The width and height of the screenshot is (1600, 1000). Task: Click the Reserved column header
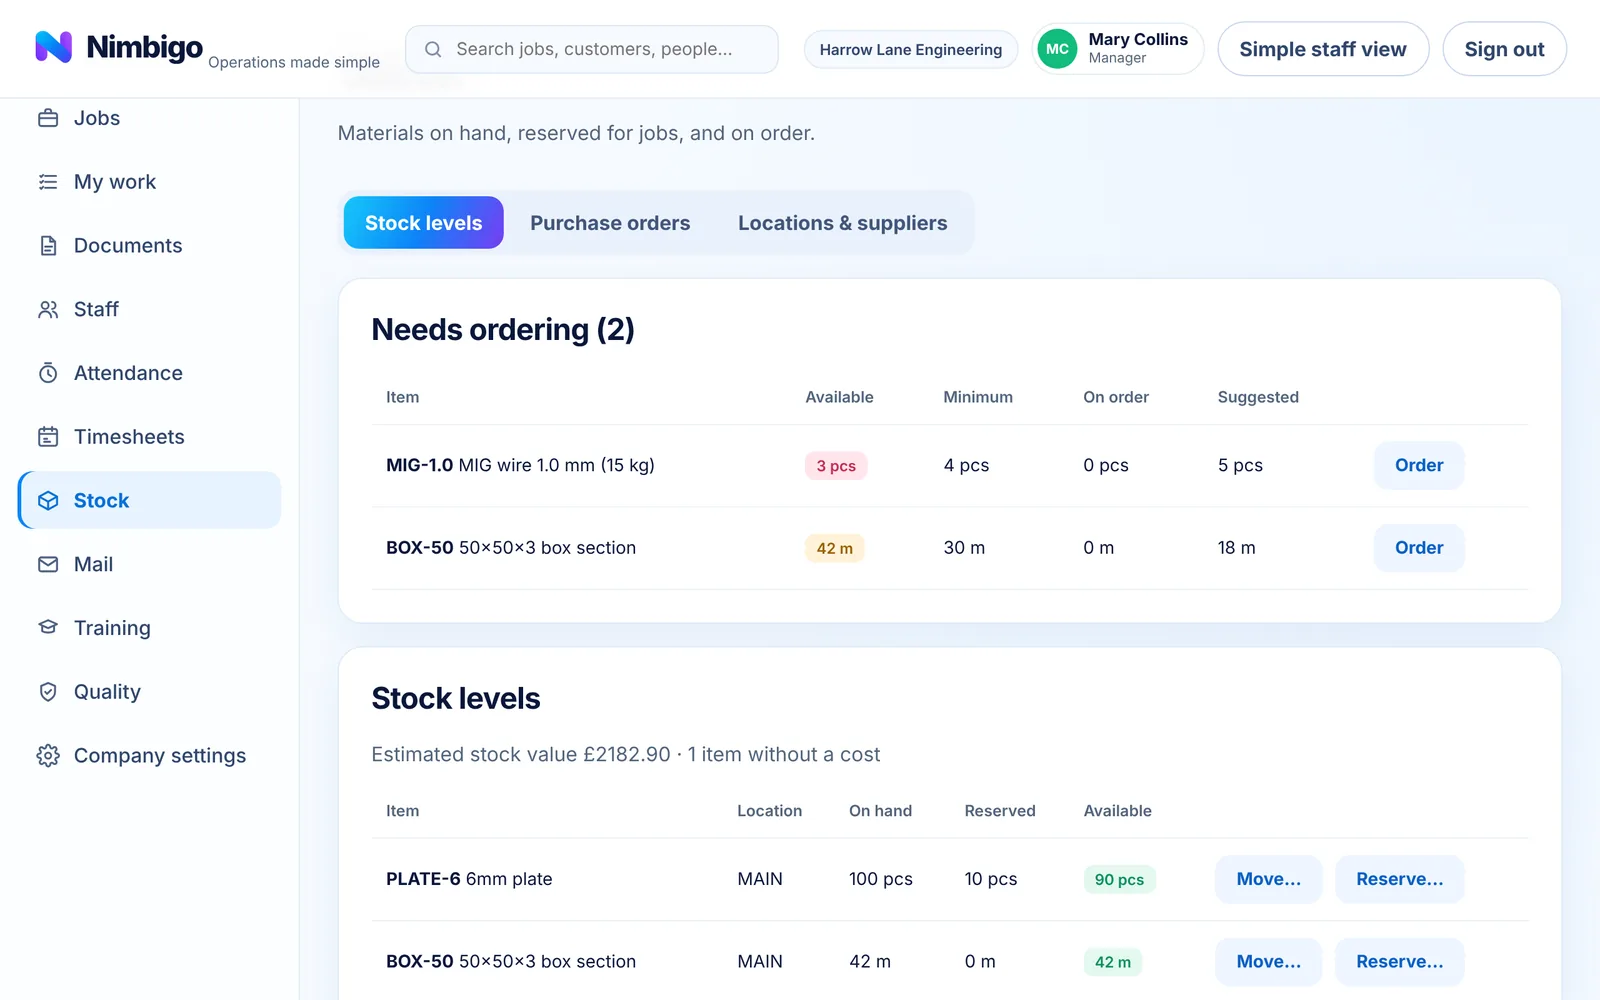click(1000, 811)
